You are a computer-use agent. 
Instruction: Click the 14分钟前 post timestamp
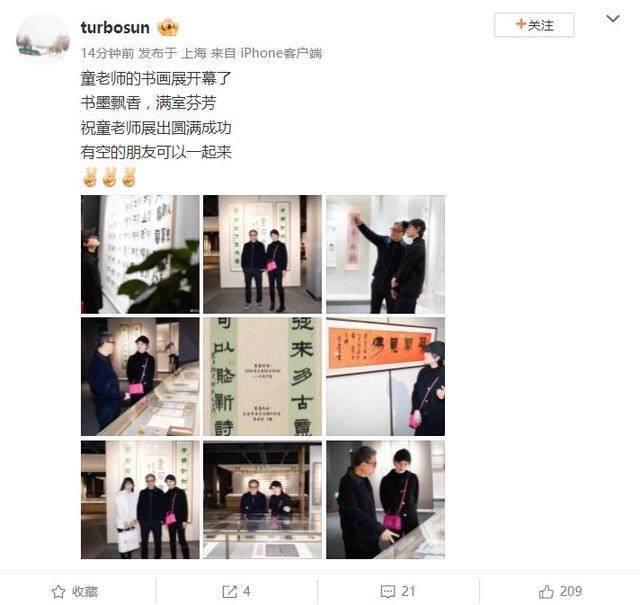point(107,53)
